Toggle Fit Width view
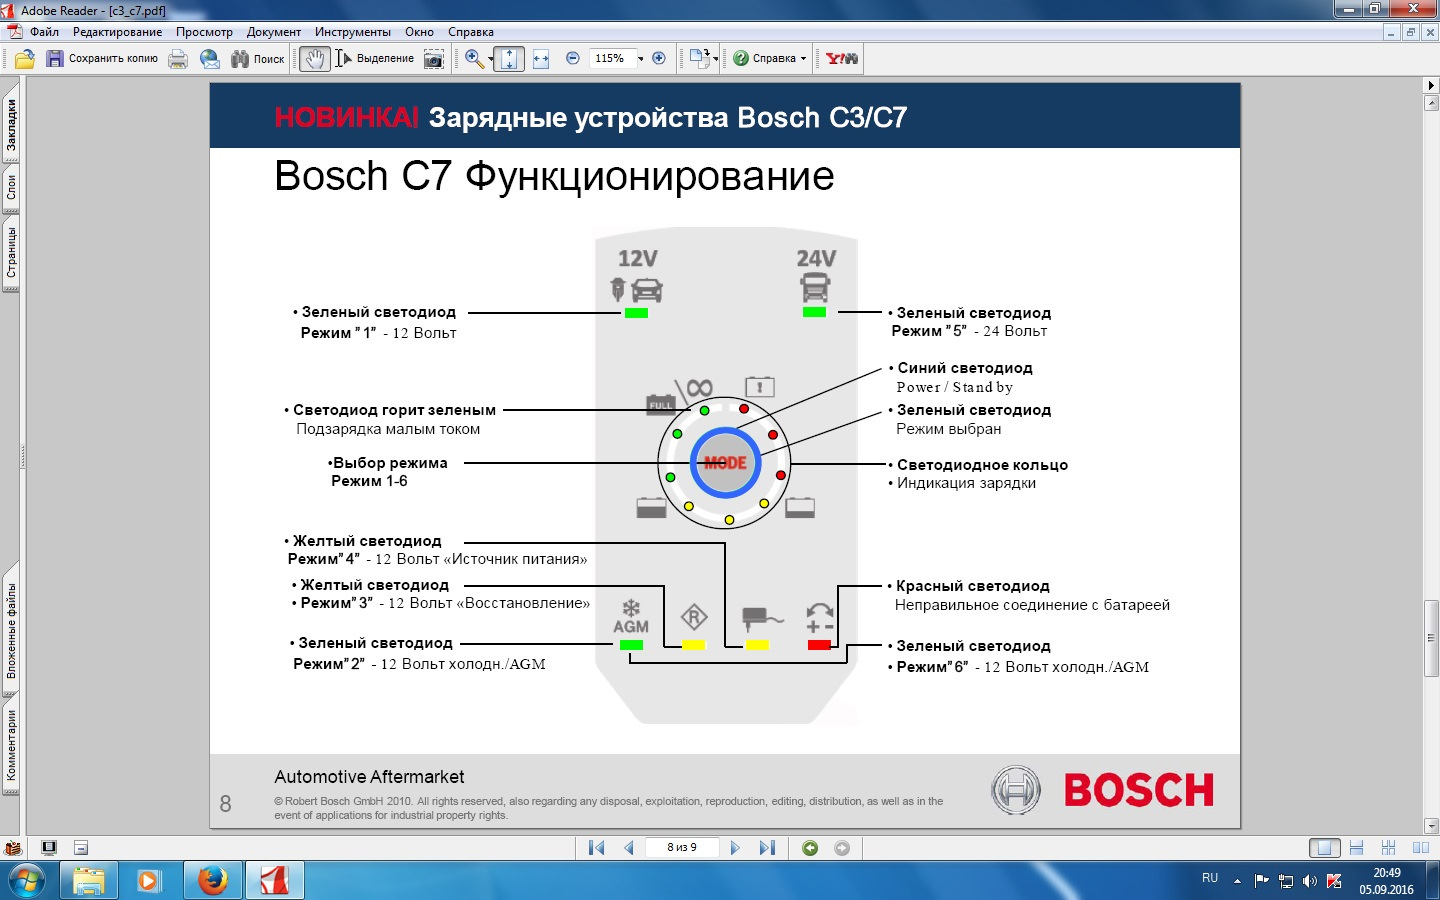Screen dimensions: 1440x900 [541, 59]
